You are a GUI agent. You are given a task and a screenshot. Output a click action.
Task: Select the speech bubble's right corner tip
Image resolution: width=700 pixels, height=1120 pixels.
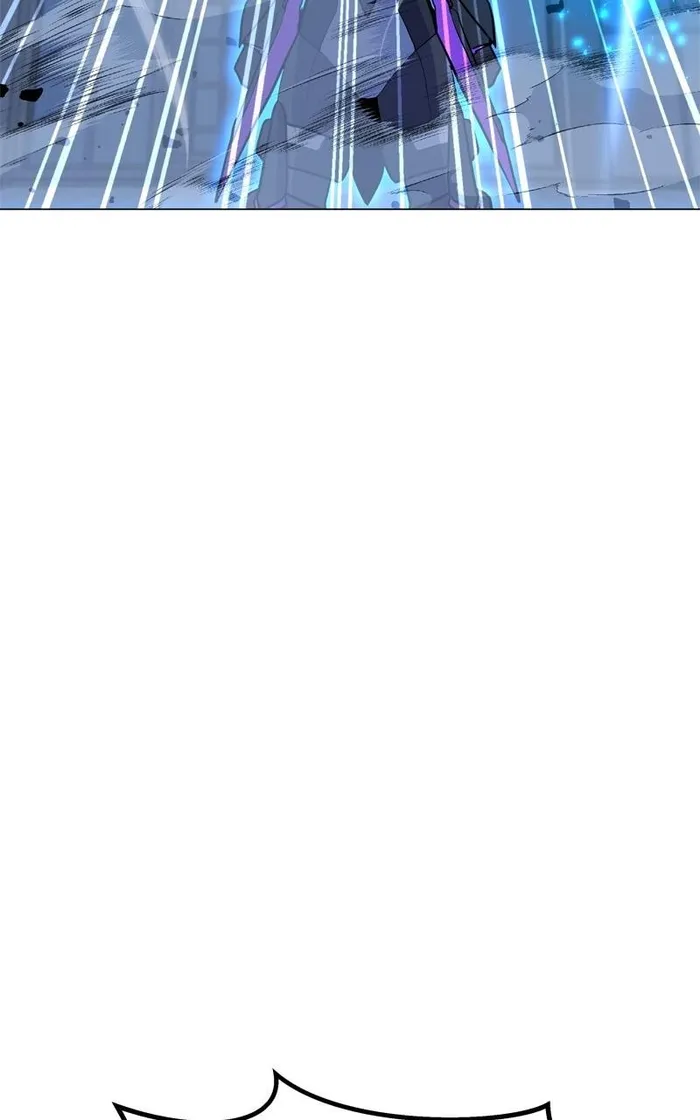tap(549, 1106)
